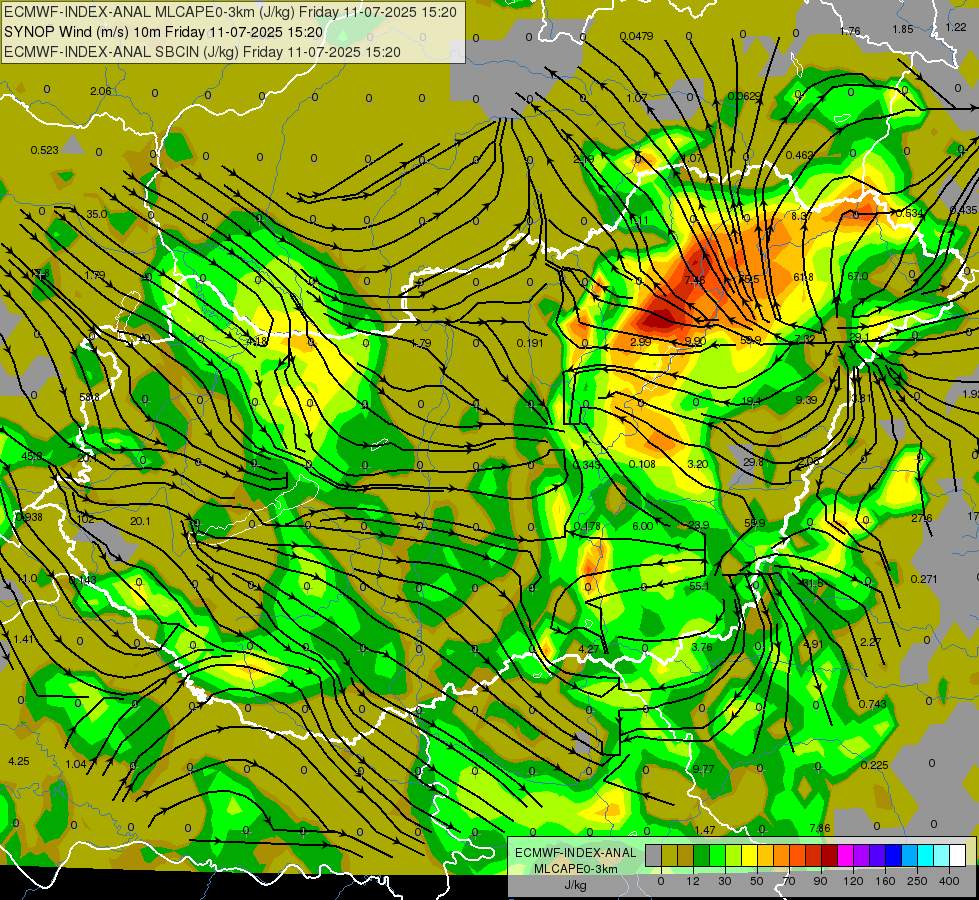Click the station value 58.8
This screenshot has height=900, width=979.
point(89,397)
